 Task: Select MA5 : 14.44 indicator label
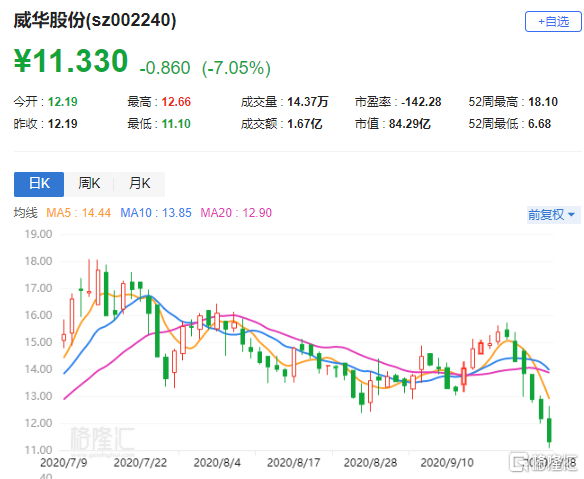(79, 213)
